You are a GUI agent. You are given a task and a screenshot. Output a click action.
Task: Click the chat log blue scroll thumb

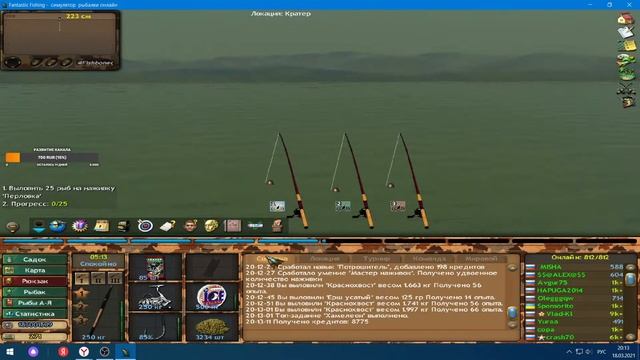(512, 313)
